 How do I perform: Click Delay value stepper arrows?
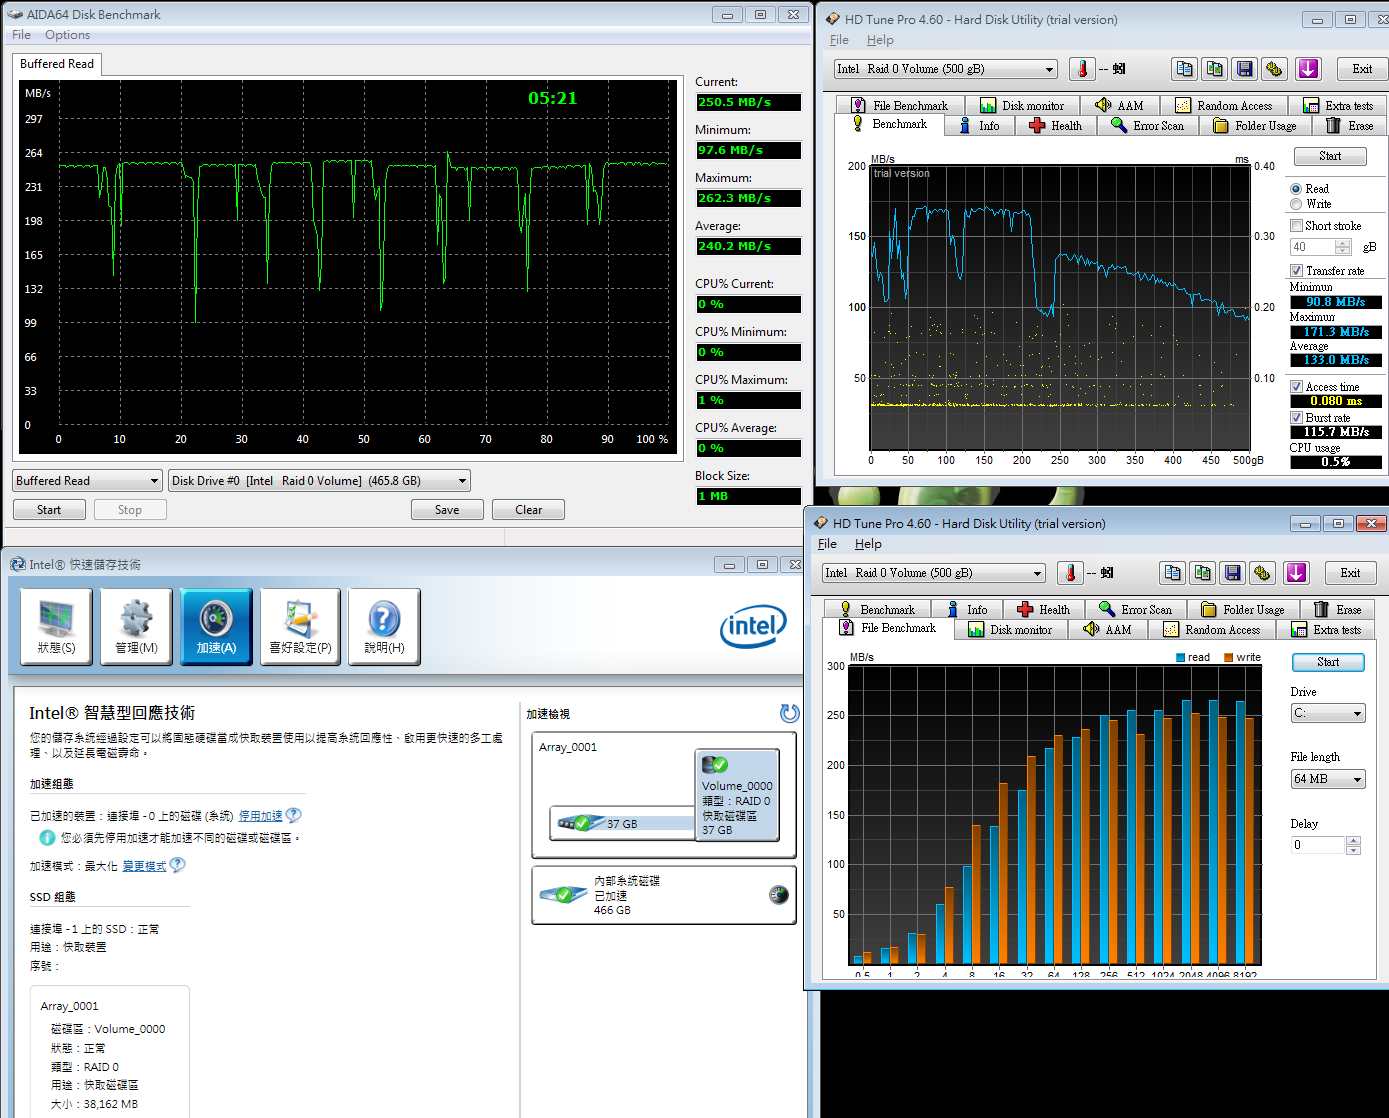1353,845
